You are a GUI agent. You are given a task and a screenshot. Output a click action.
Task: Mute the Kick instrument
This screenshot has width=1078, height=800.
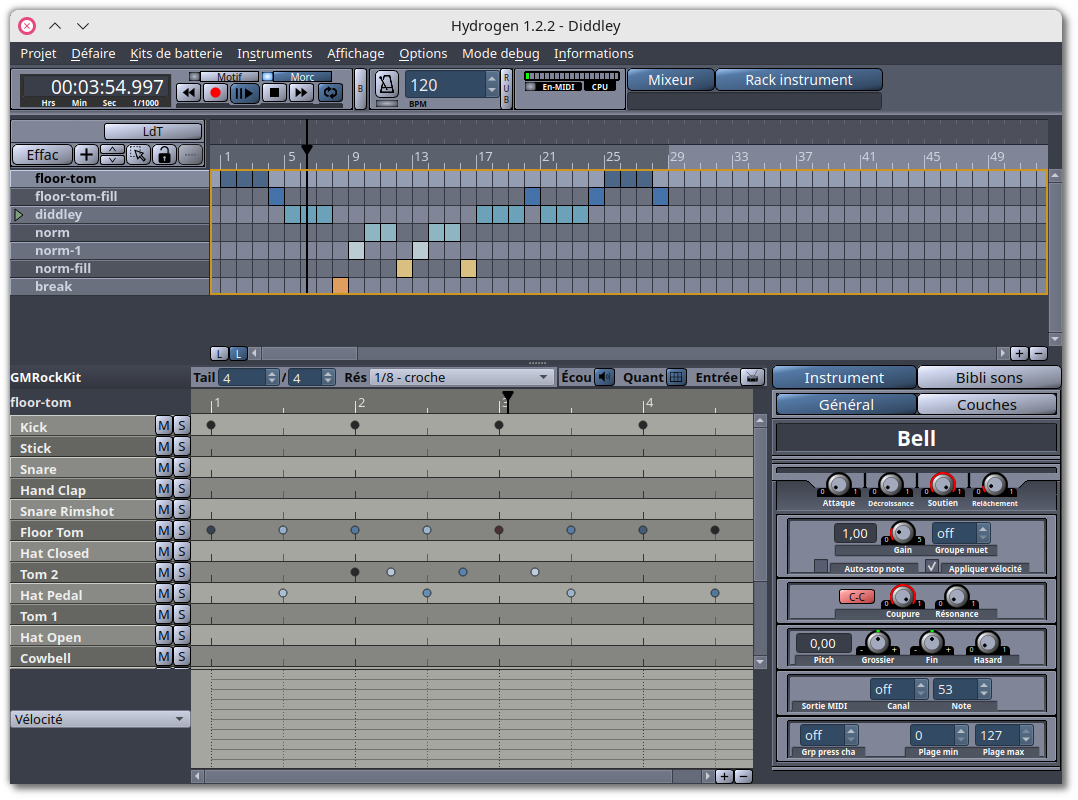(x=164, y=426)
